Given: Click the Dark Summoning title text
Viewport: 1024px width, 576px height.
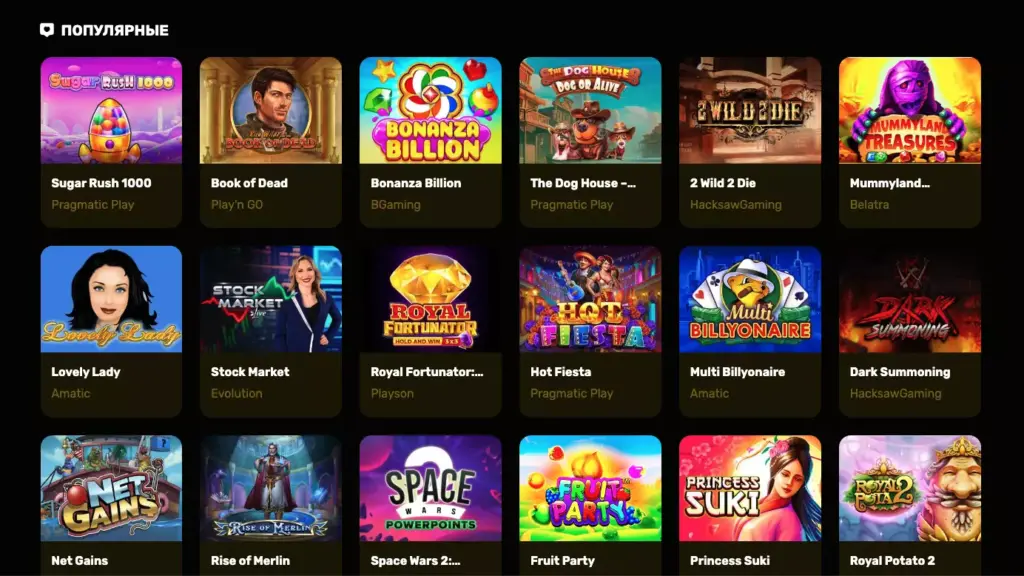Looking at the screenshot, I should pos(900,372).
